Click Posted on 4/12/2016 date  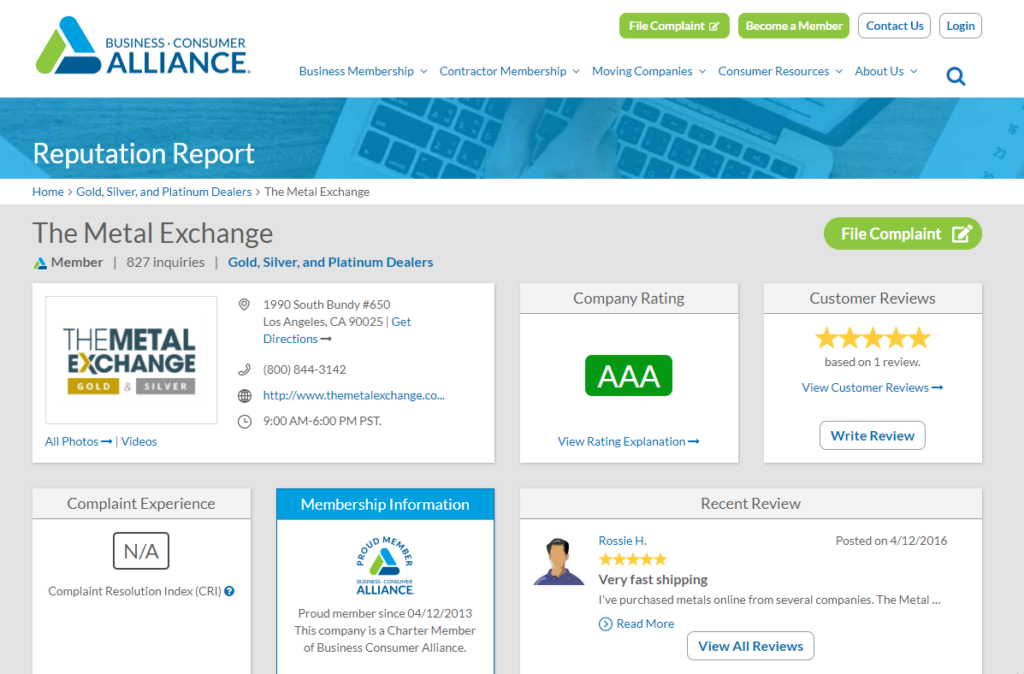[x=891, y=541]
